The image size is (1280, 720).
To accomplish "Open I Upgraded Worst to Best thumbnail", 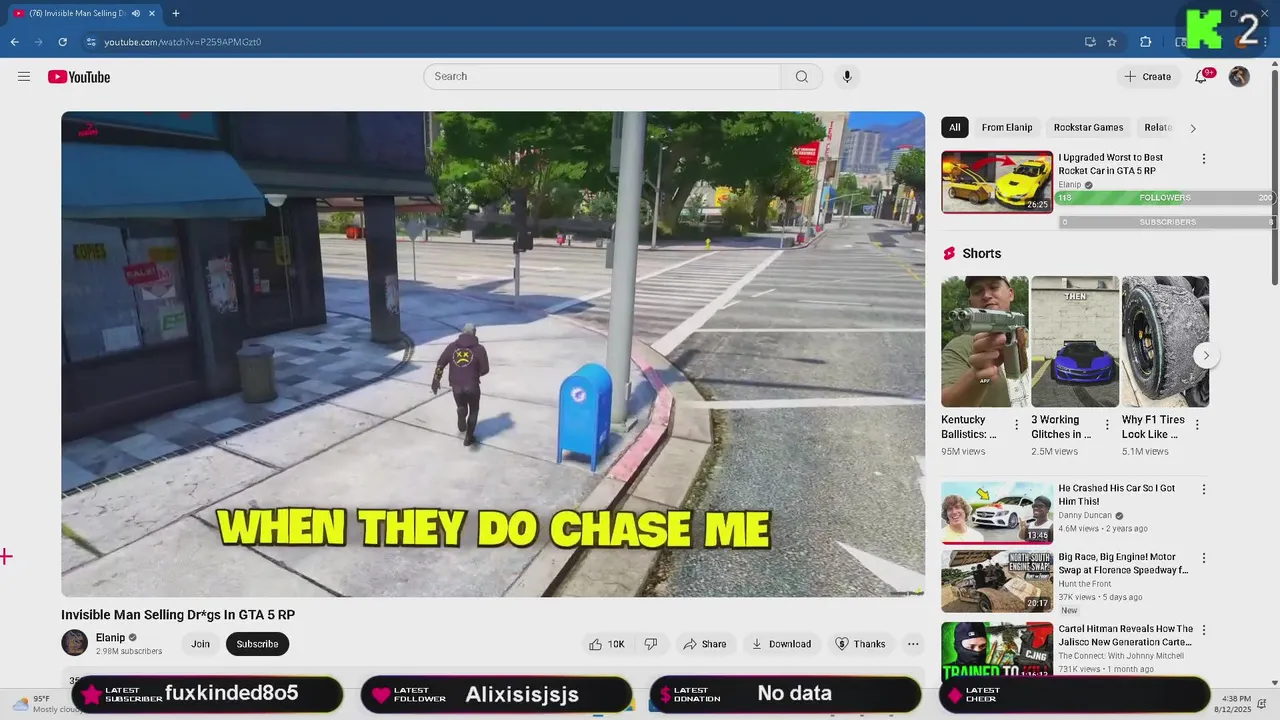I will tap(997, 182).
